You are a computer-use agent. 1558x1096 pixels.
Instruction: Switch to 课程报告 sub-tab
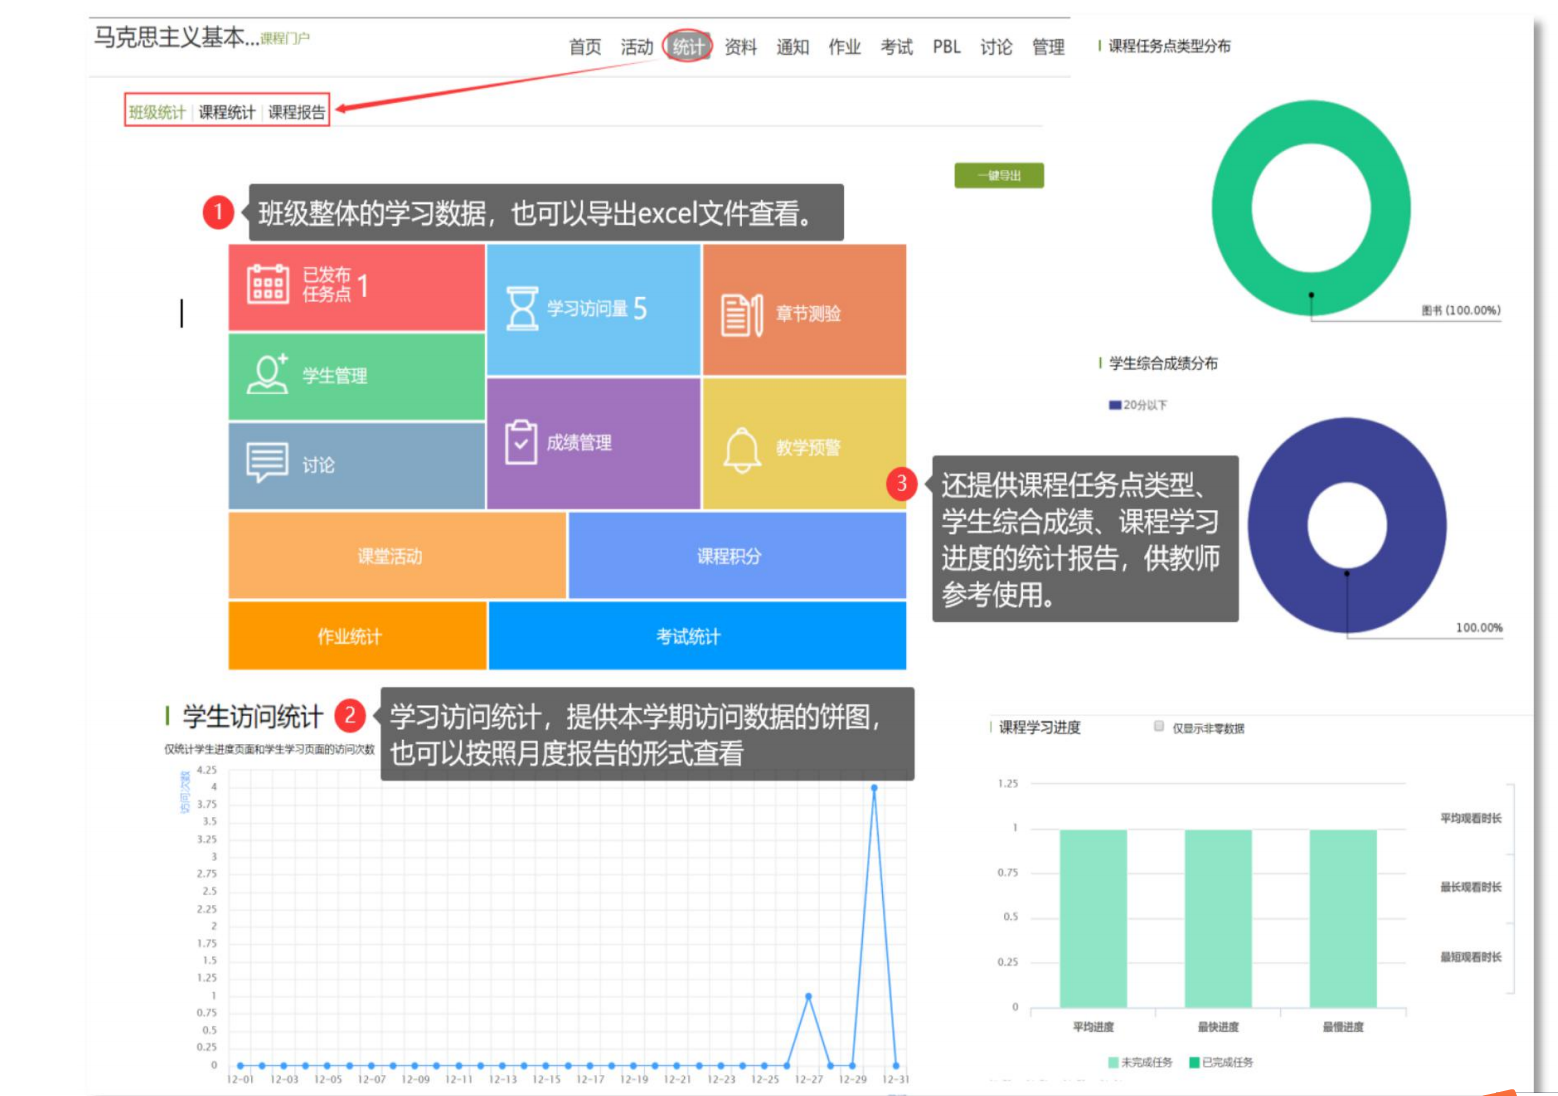click(x=297, y=112)
